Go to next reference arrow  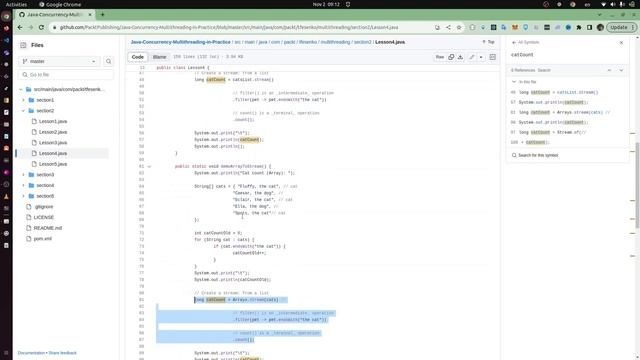pos(621,70)
